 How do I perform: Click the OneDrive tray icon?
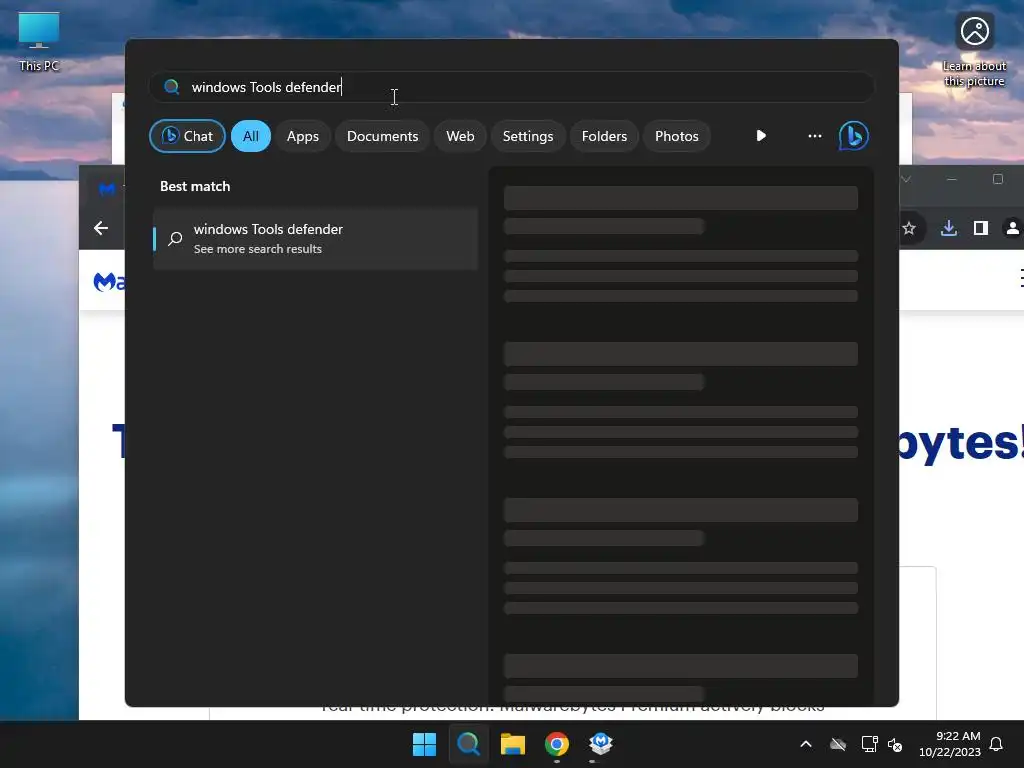[x=838, y=744]
